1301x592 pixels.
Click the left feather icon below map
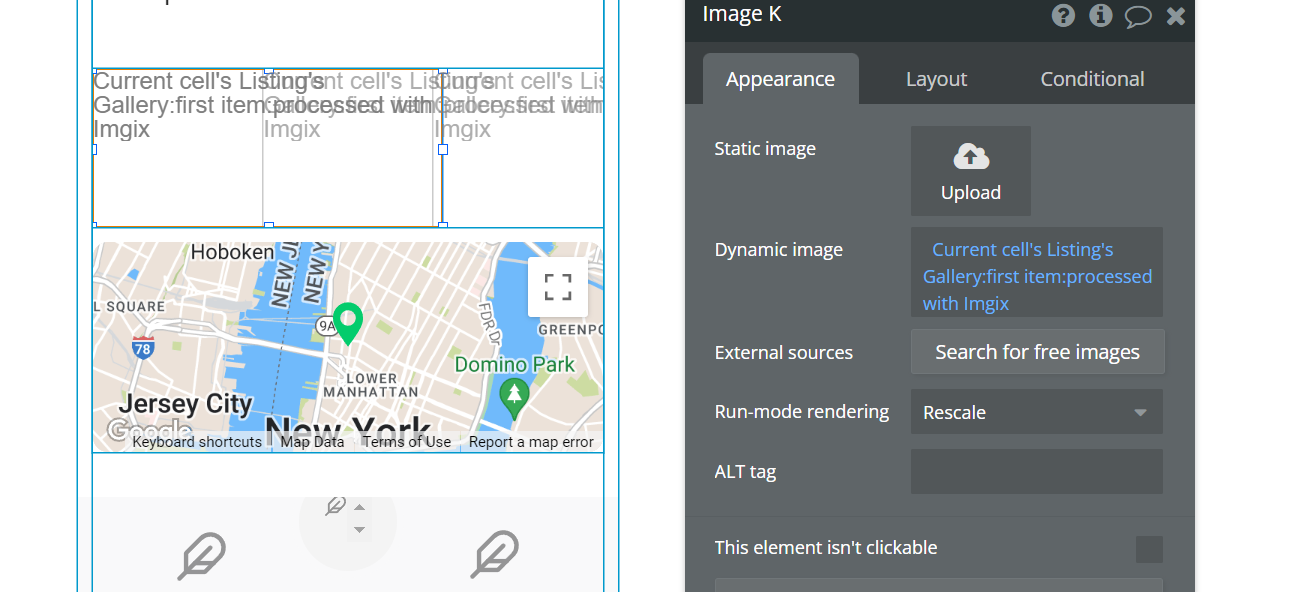tap(201, 557)
